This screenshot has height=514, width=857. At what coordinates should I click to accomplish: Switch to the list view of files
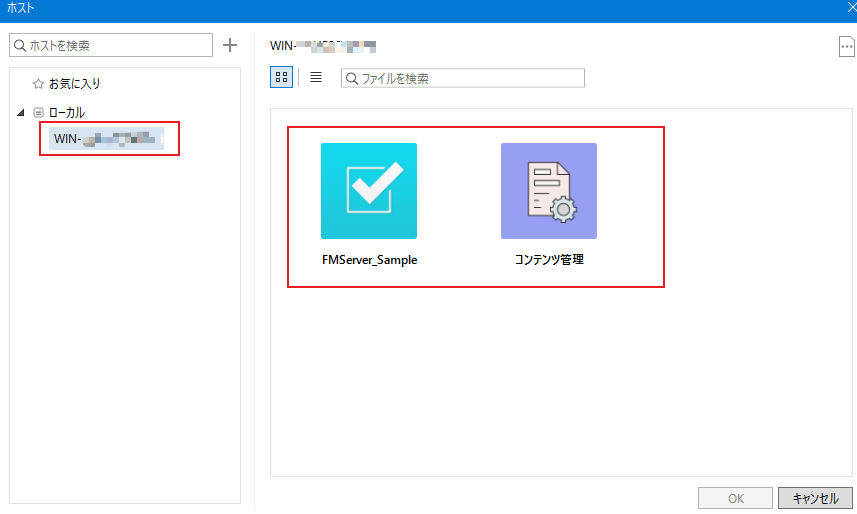pyautogui.click(x=316, y=77)
